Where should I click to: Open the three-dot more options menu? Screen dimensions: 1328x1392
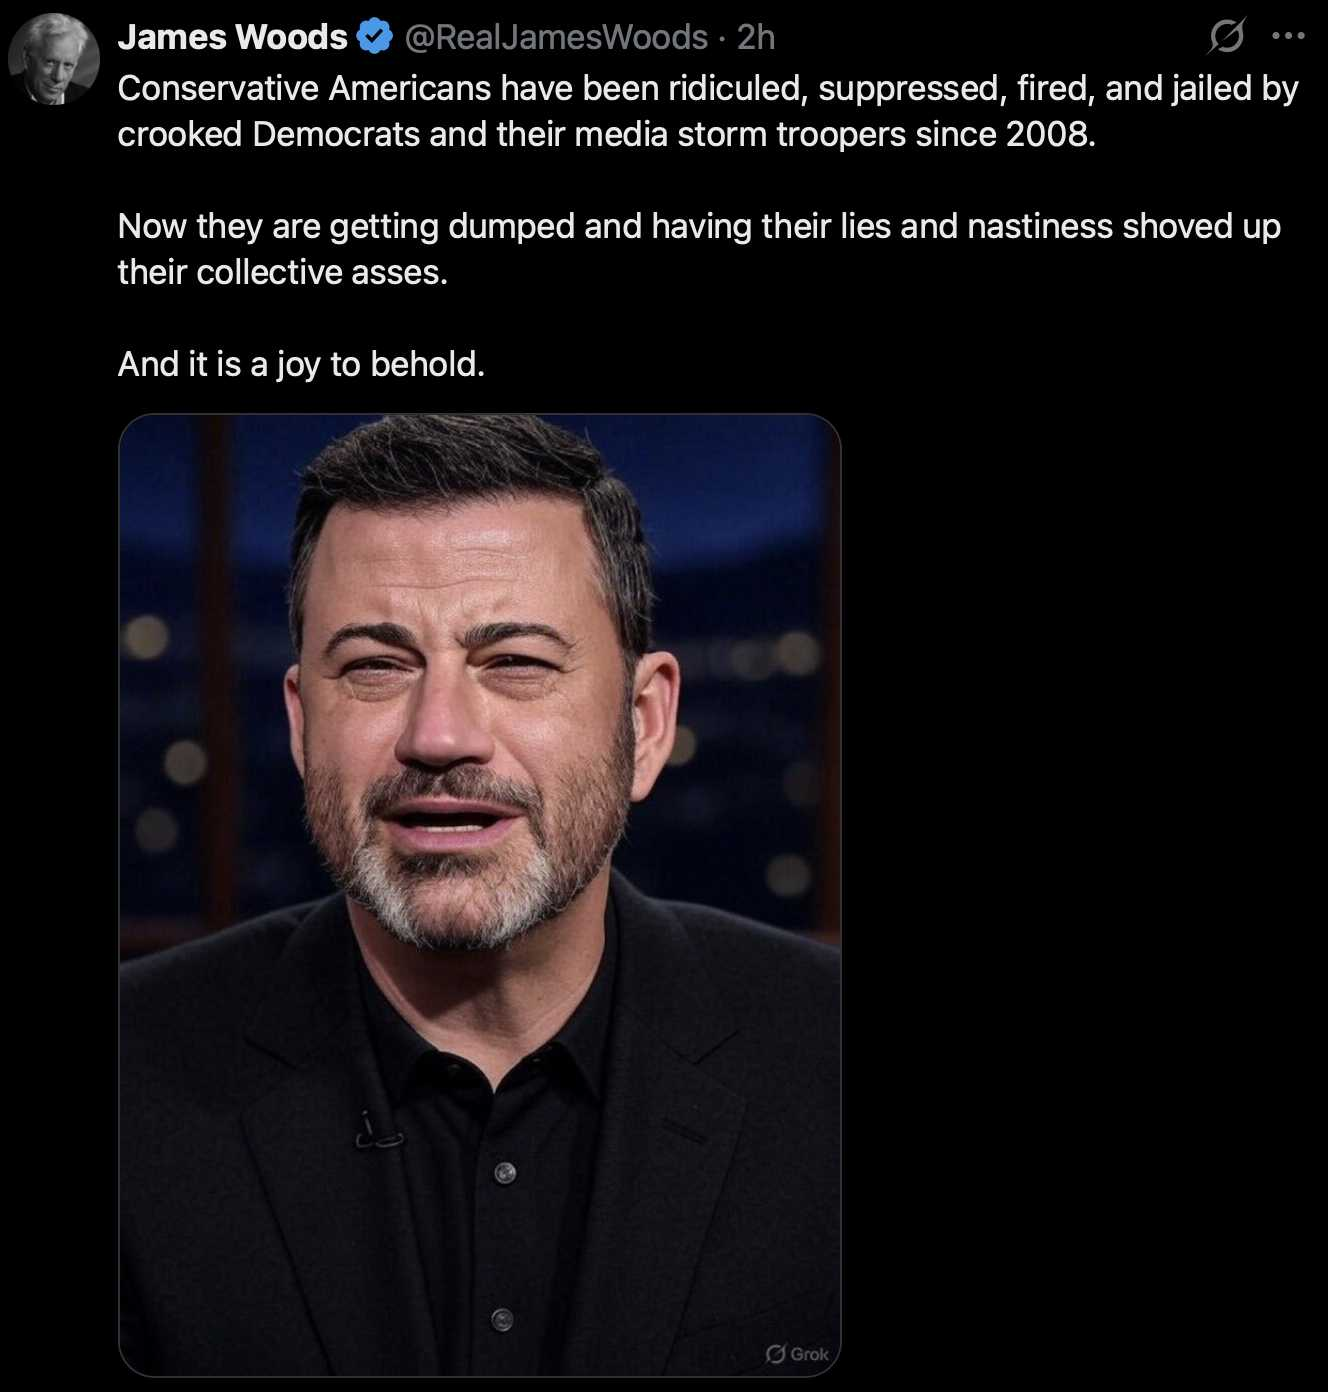(x=1288, y=37)
